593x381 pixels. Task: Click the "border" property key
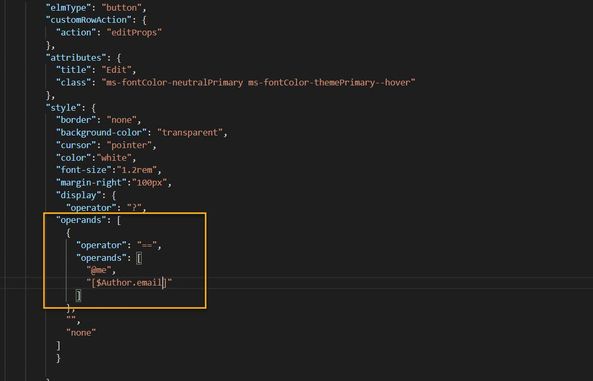[x=76, y=120]
